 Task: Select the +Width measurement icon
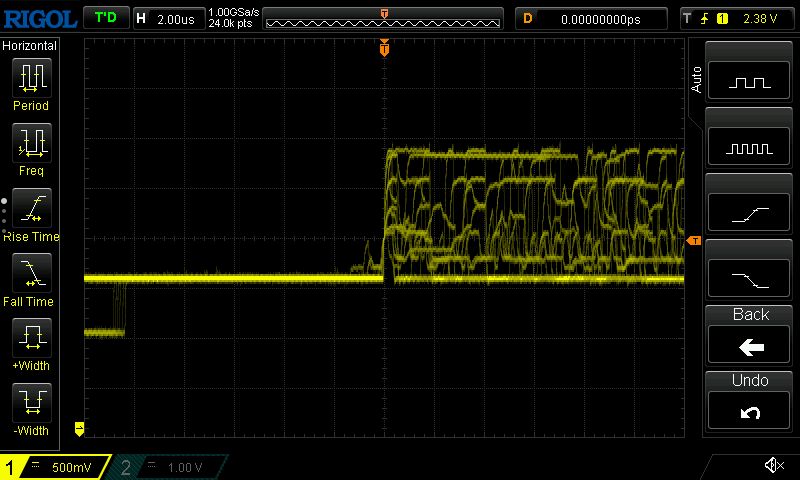[31, 343]
